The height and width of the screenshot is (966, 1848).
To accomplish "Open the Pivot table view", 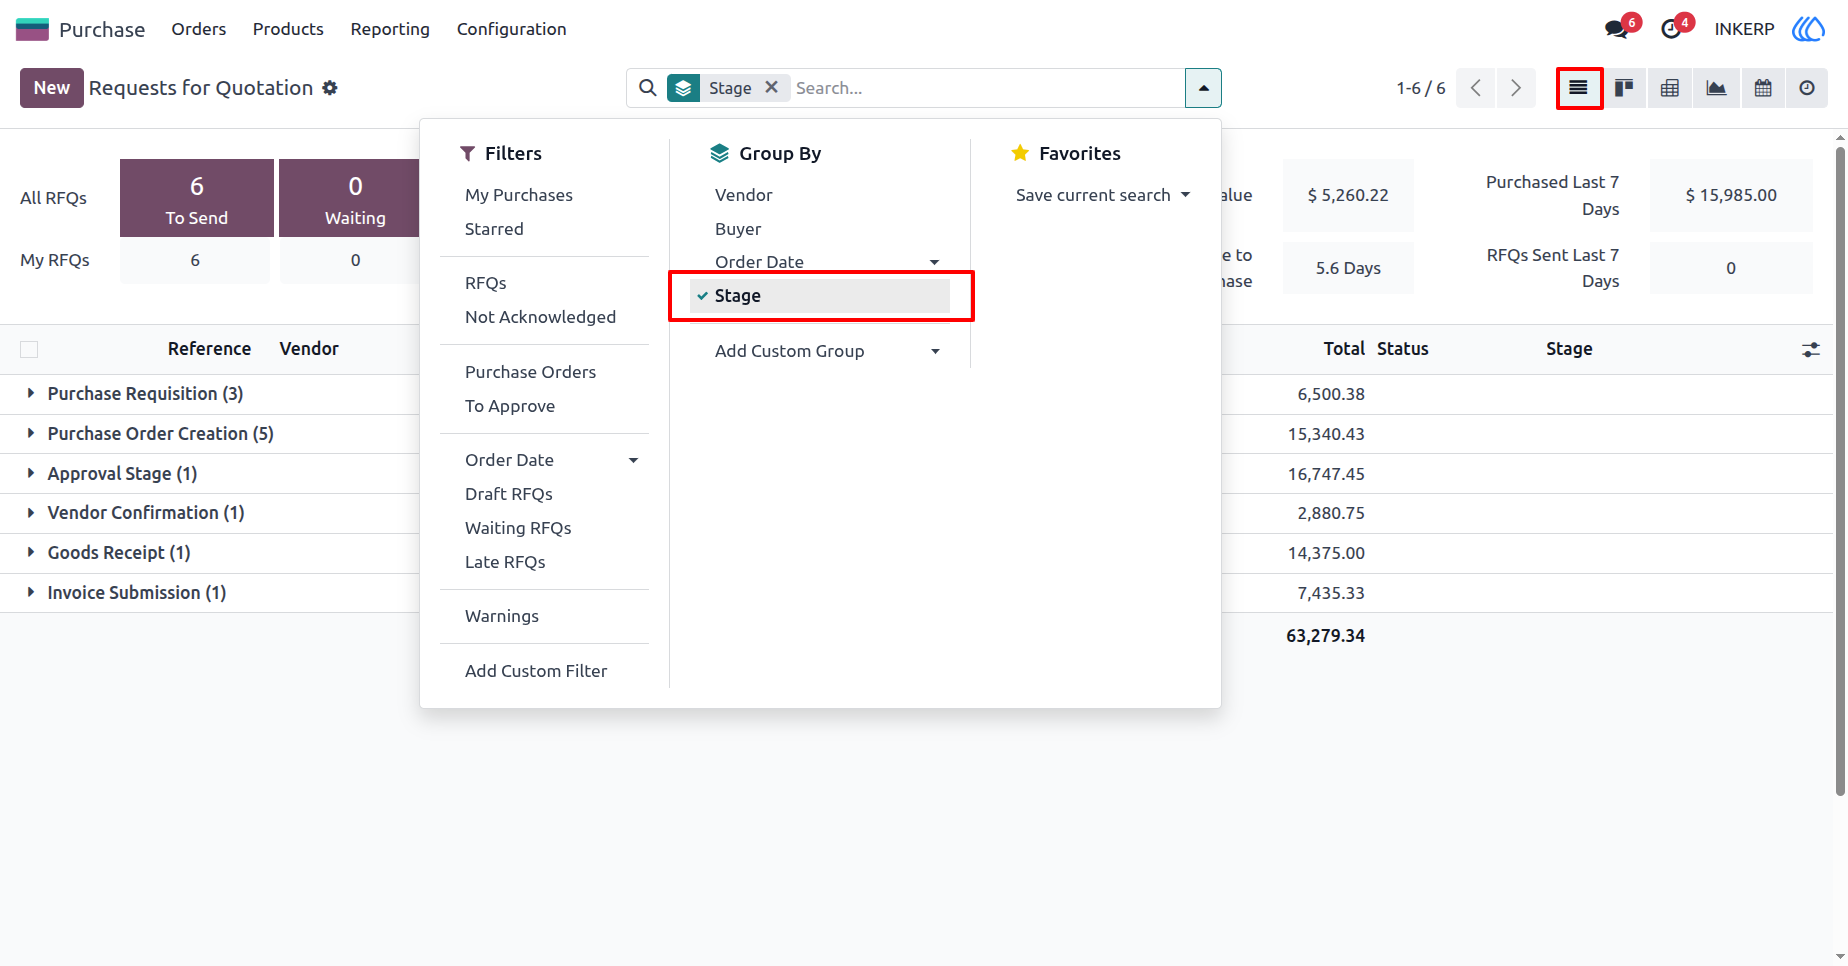I will pyautogui.click(x=1670, y=88).
